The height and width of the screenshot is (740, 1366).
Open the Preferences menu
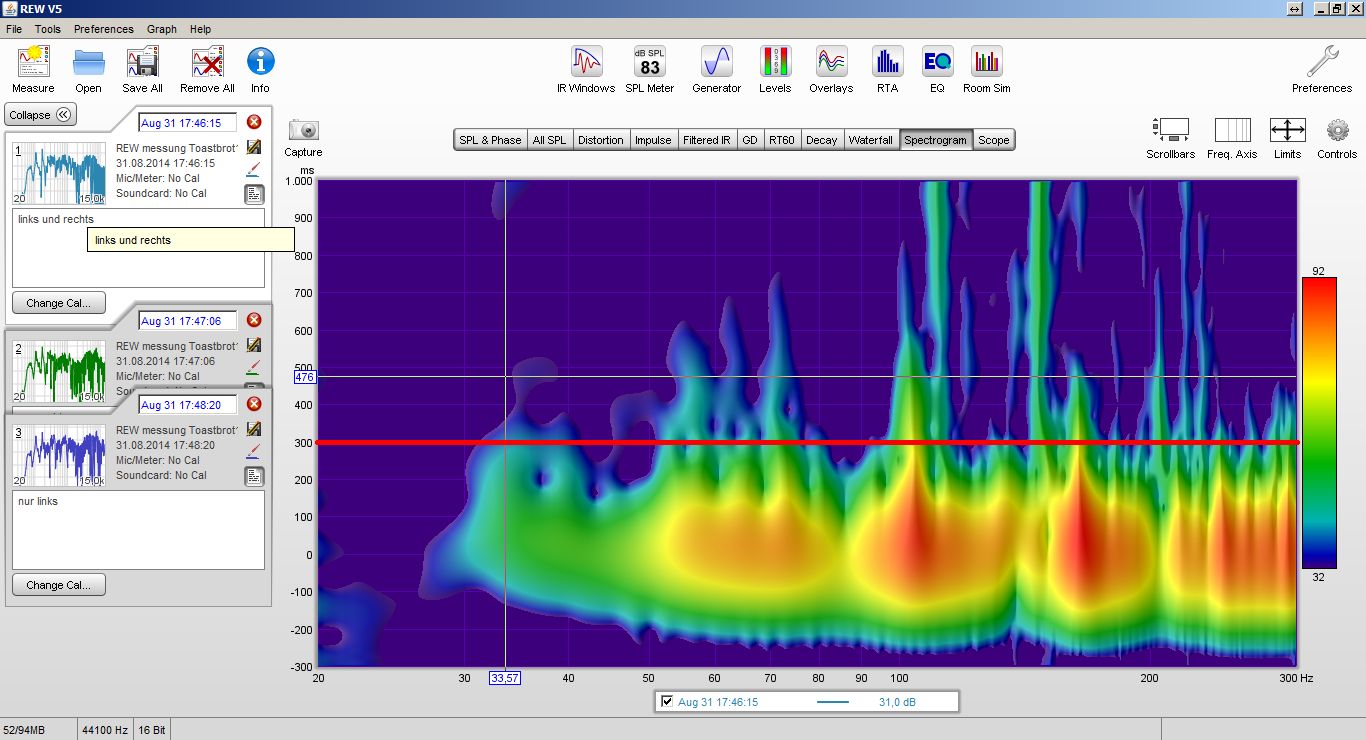pyautogui.click(x=104, y=29)
